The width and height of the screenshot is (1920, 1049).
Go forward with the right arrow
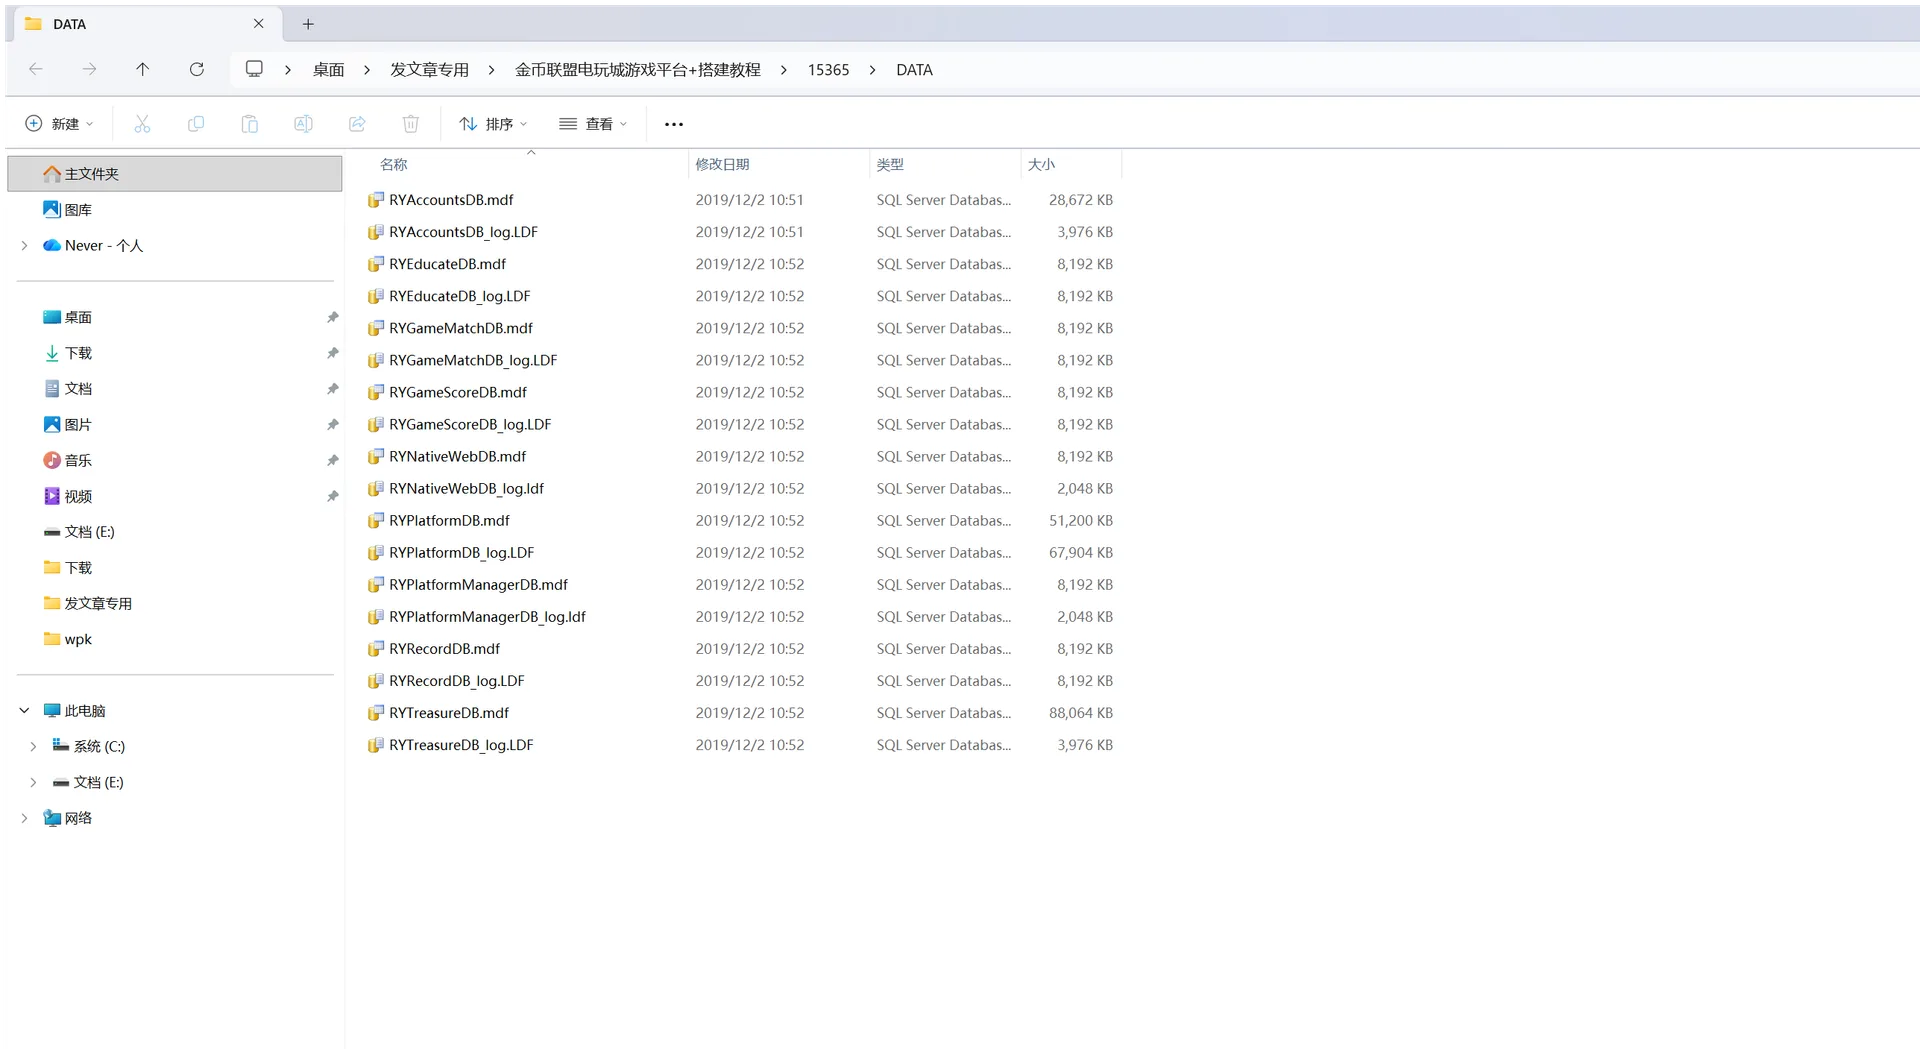89,69
